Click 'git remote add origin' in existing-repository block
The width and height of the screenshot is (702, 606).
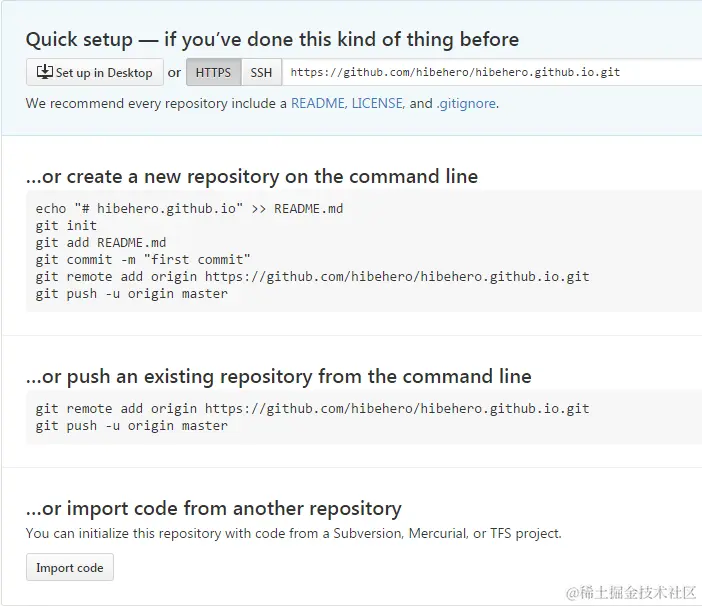click(x=312, y=409)
